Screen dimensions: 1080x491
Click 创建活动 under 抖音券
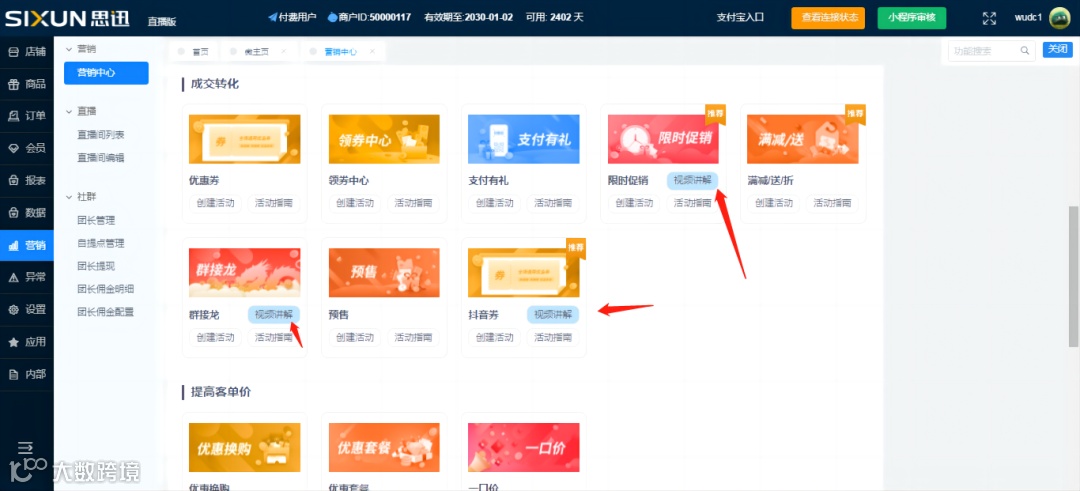coord(495,337)
